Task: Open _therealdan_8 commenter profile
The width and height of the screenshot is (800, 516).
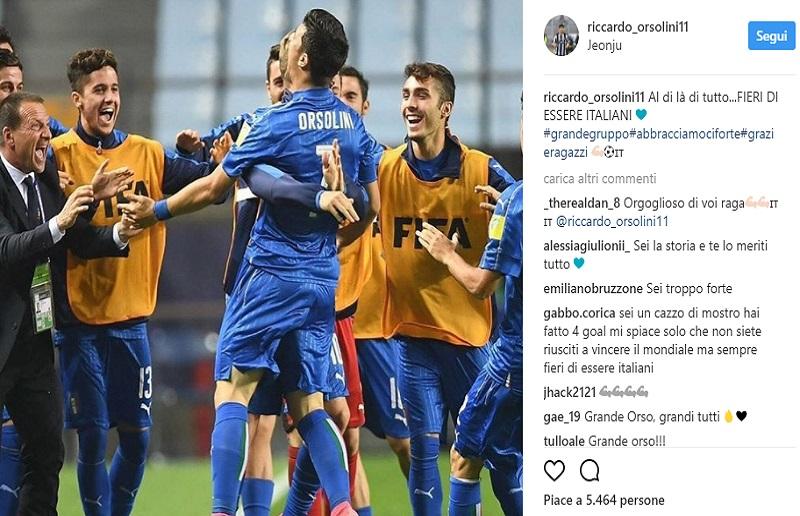Action: pyautogui.click(x=582, y=203)
